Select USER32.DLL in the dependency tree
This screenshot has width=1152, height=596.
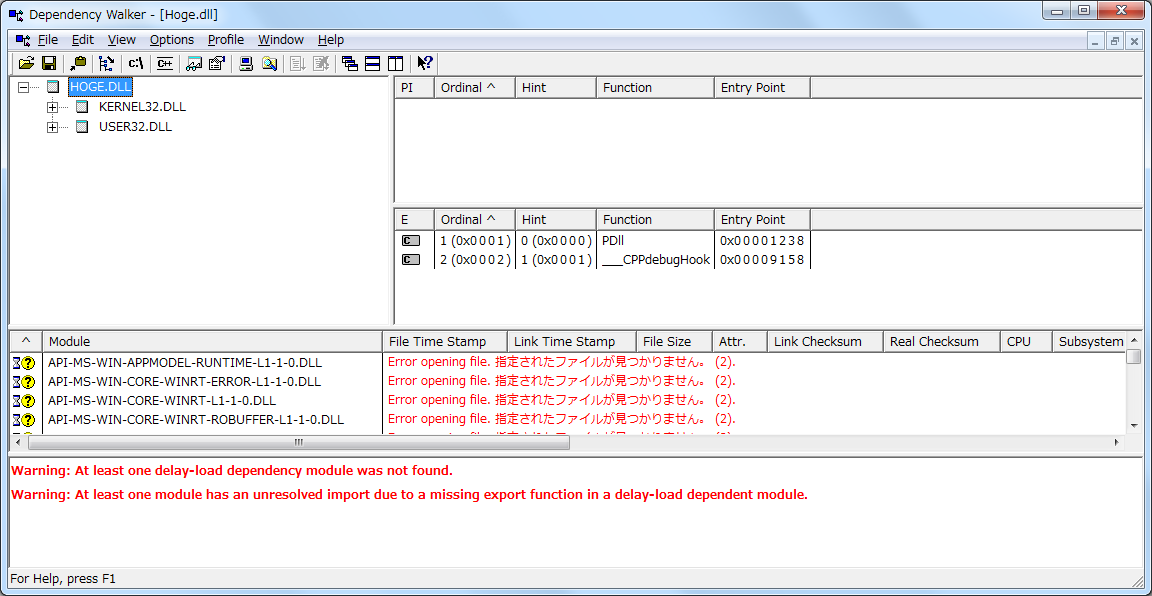click(135, 126)
